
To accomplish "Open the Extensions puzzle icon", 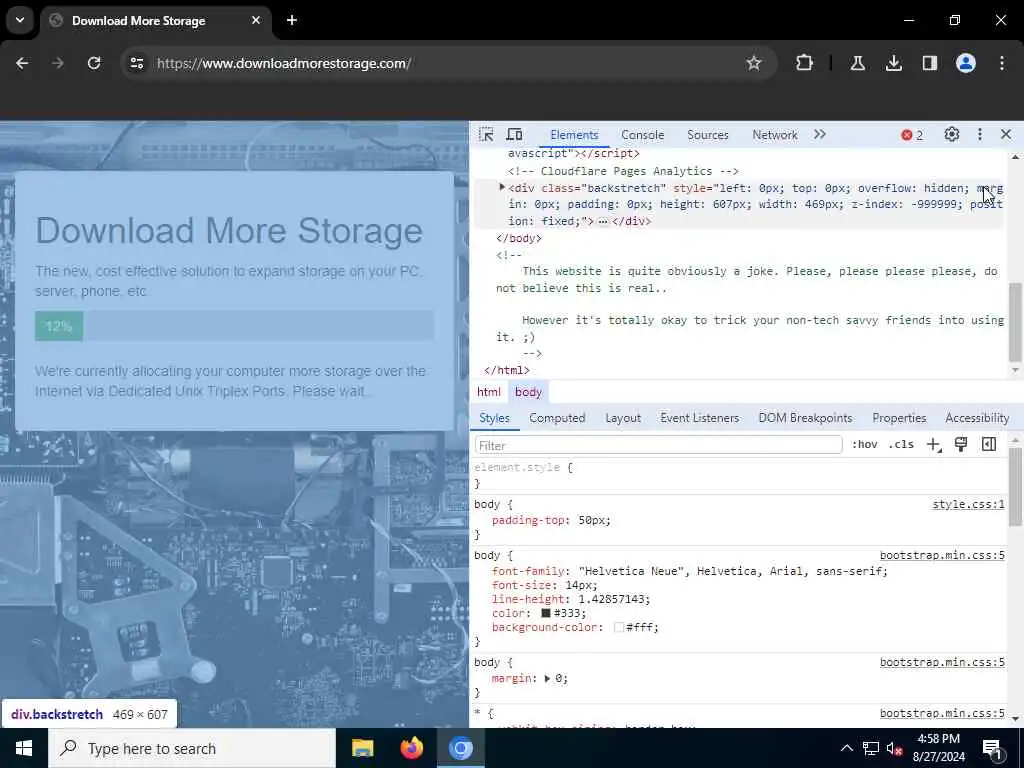I will pyautogui.click(x=805, y=63).
